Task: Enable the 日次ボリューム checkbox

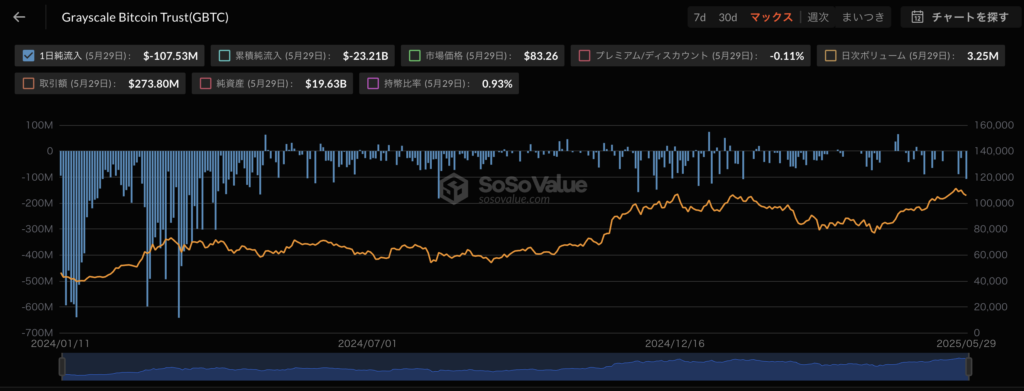Action: coord(831,56)
